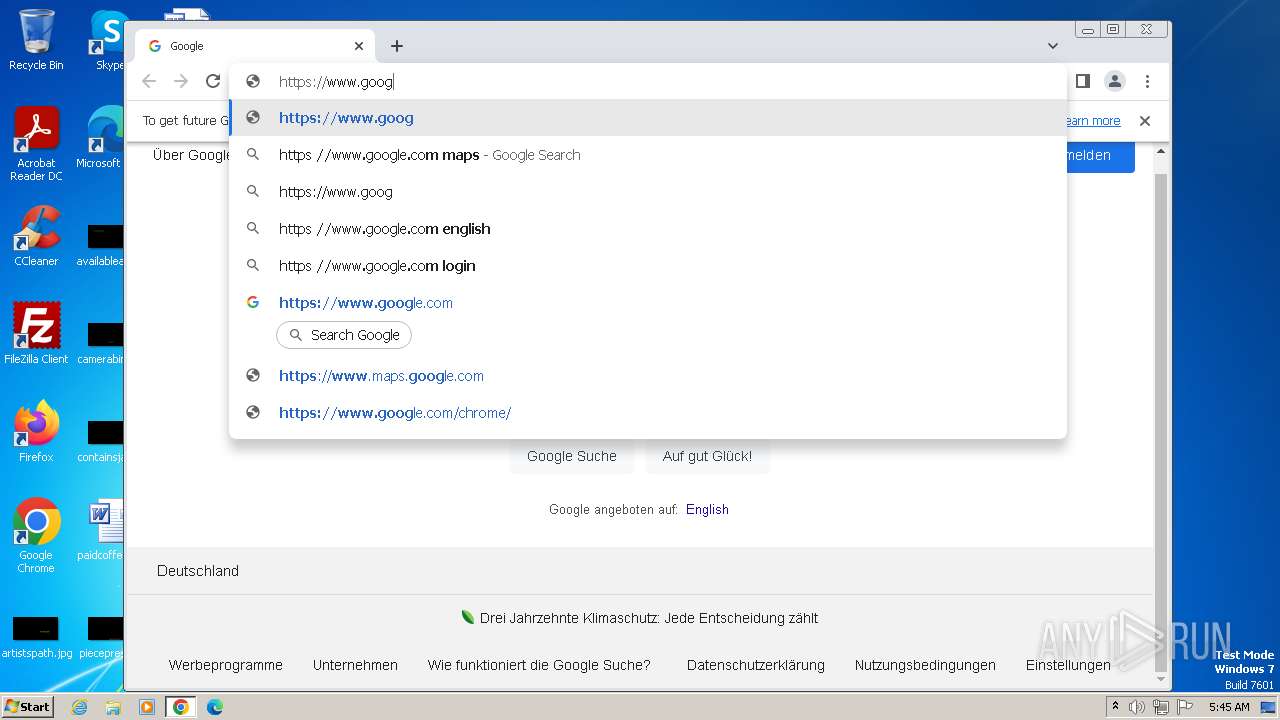Switch Google to English language link
The image size is (1280, 720).
(x=707, y=509)
